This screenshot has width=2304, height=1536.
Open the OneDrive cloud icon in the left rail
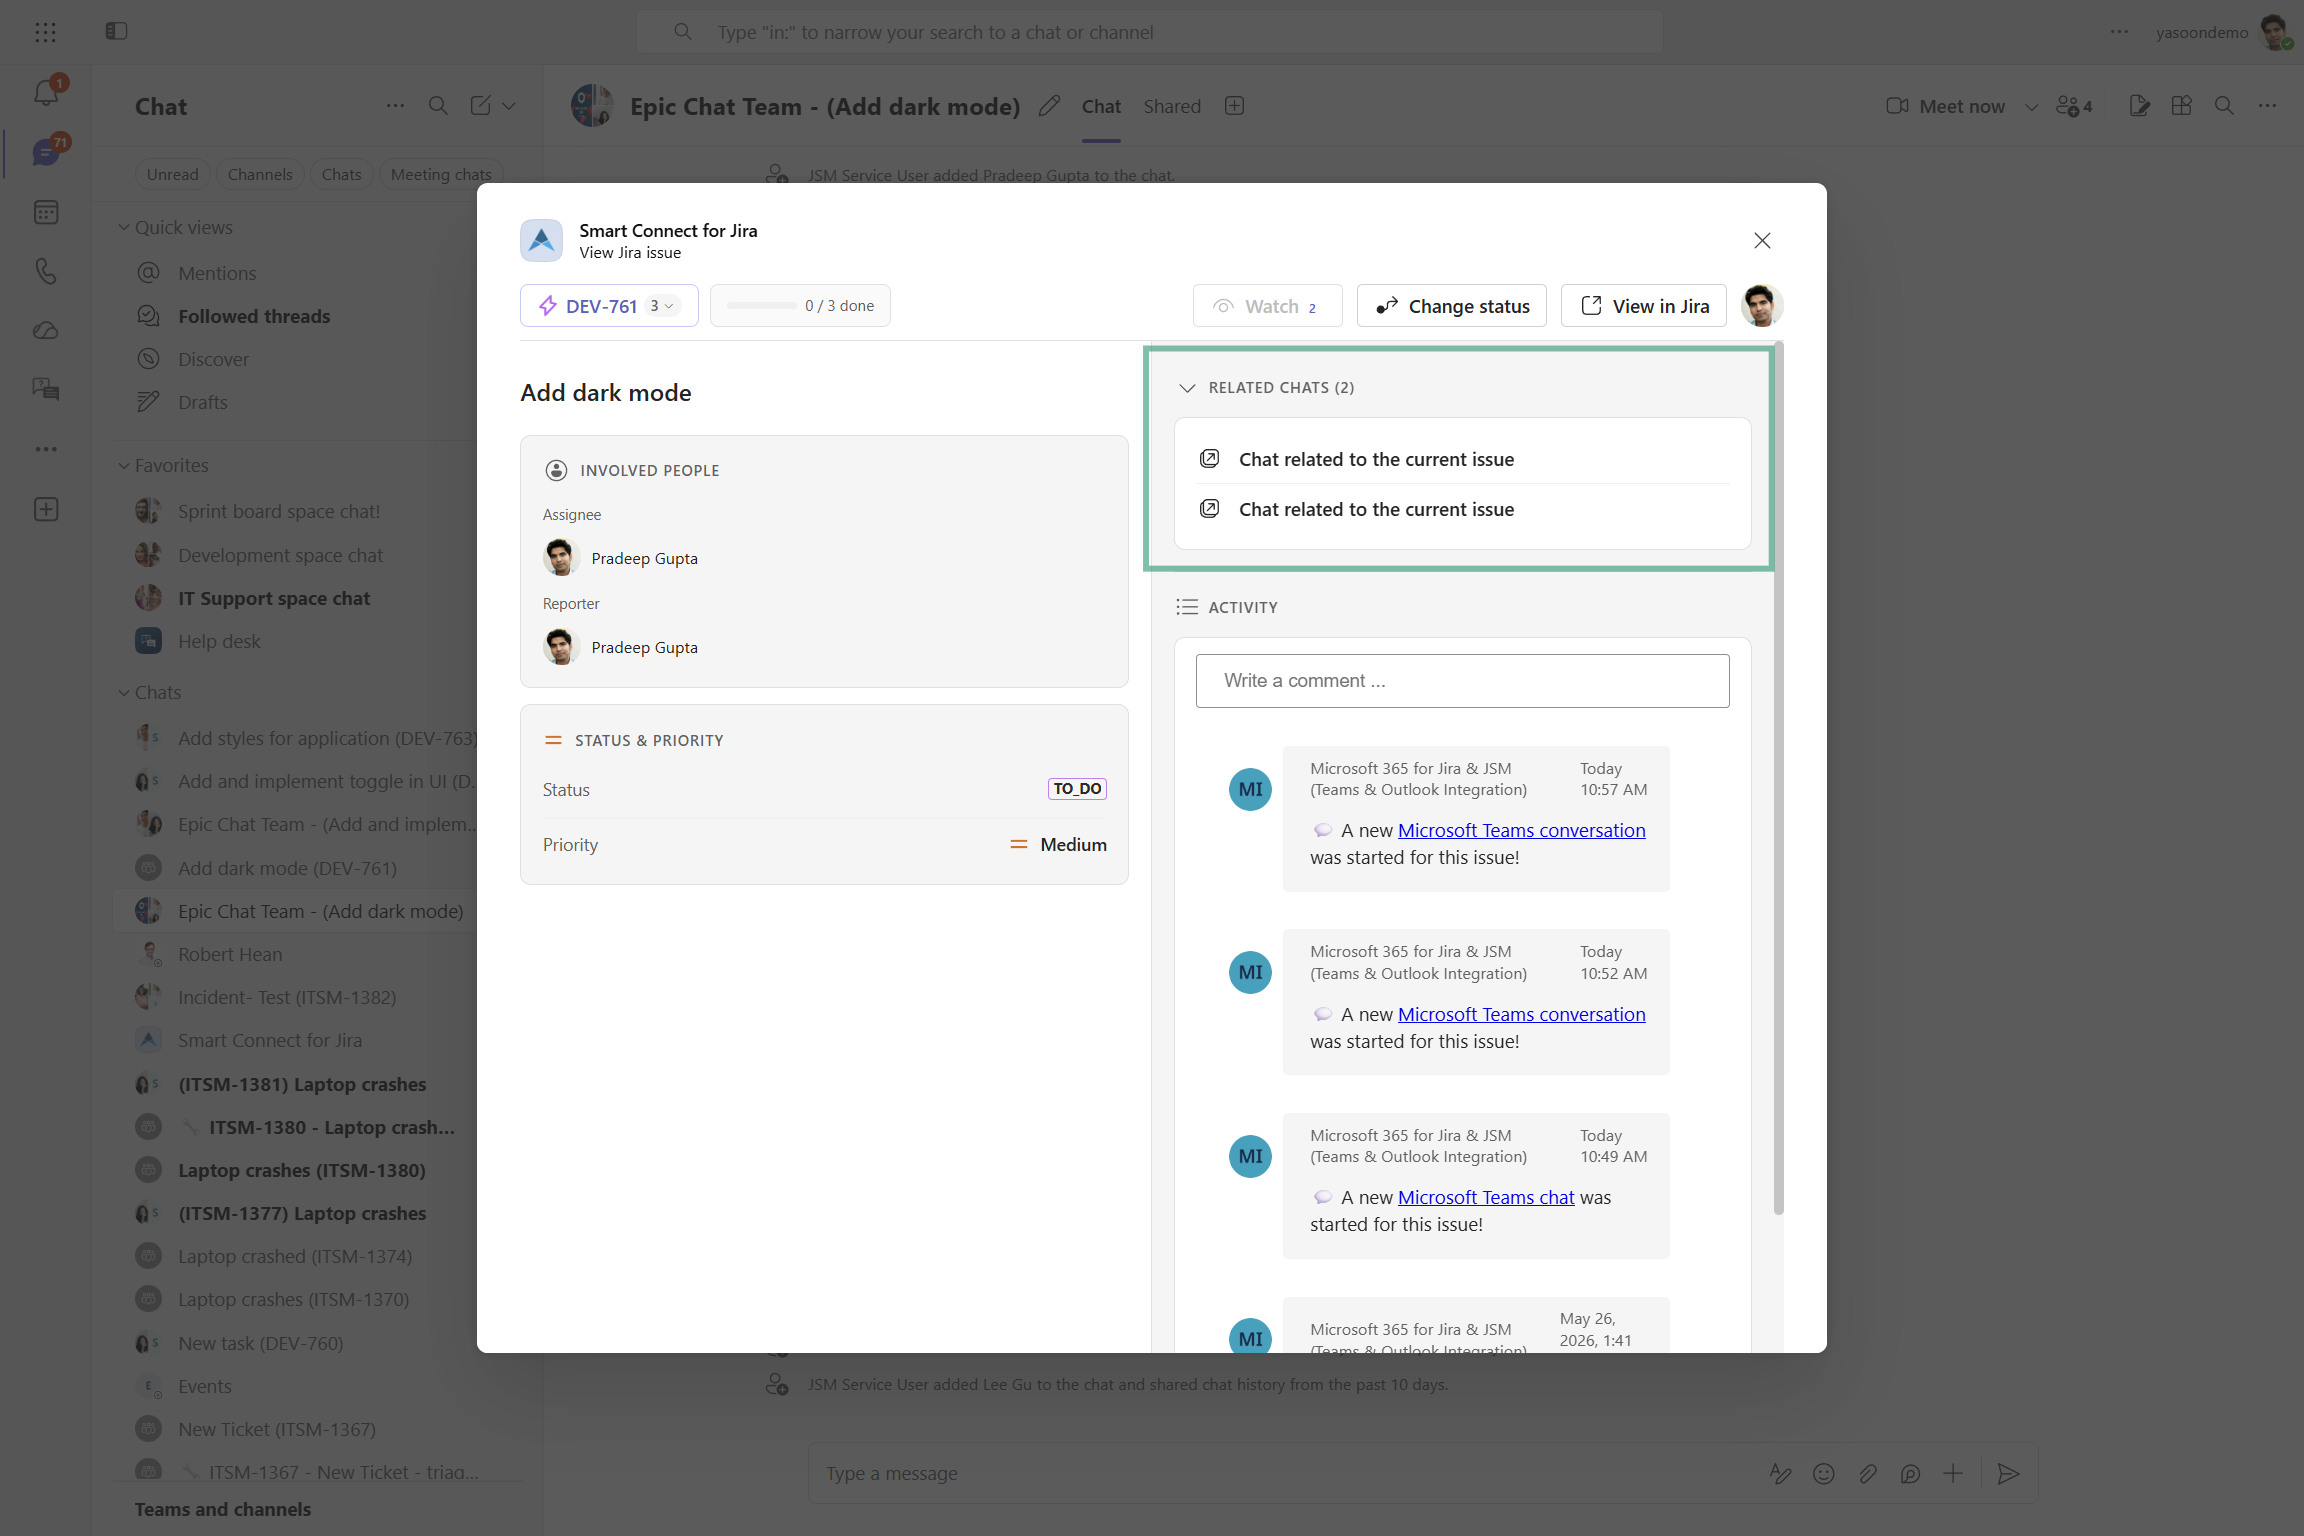click(x=46, y=330)
